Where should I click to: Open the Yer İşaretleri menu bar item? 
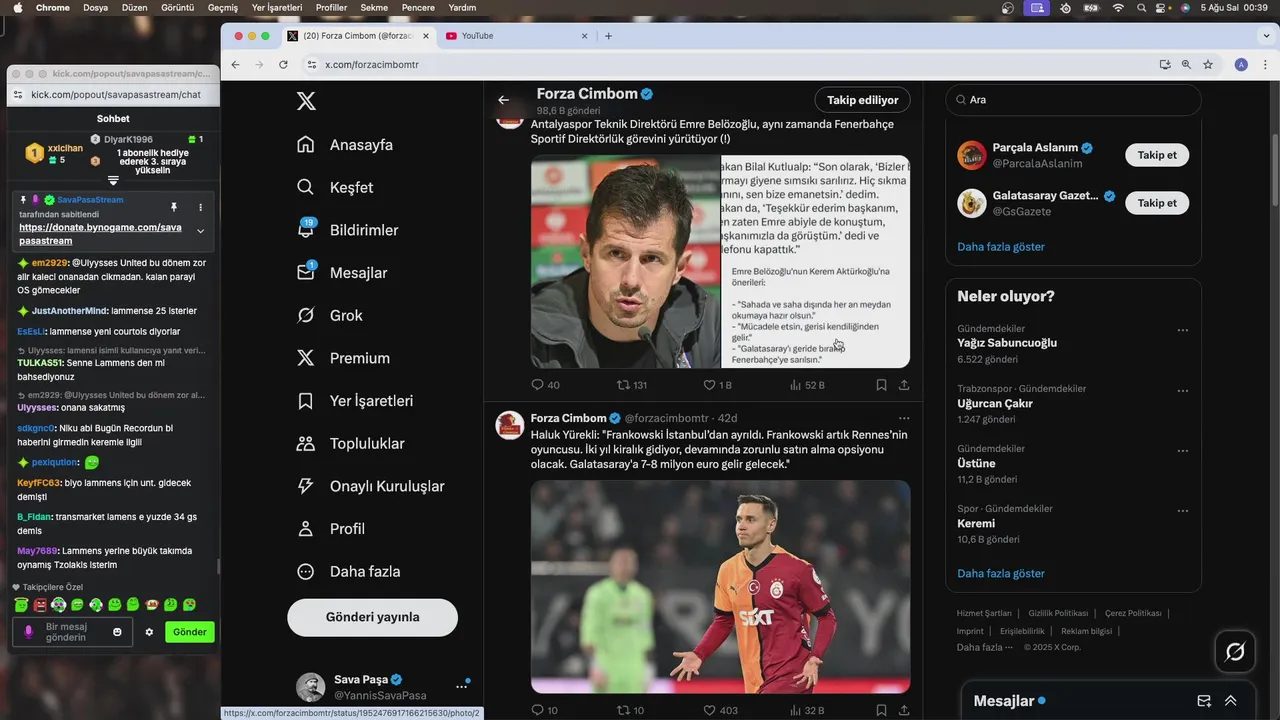pos(277,7)
